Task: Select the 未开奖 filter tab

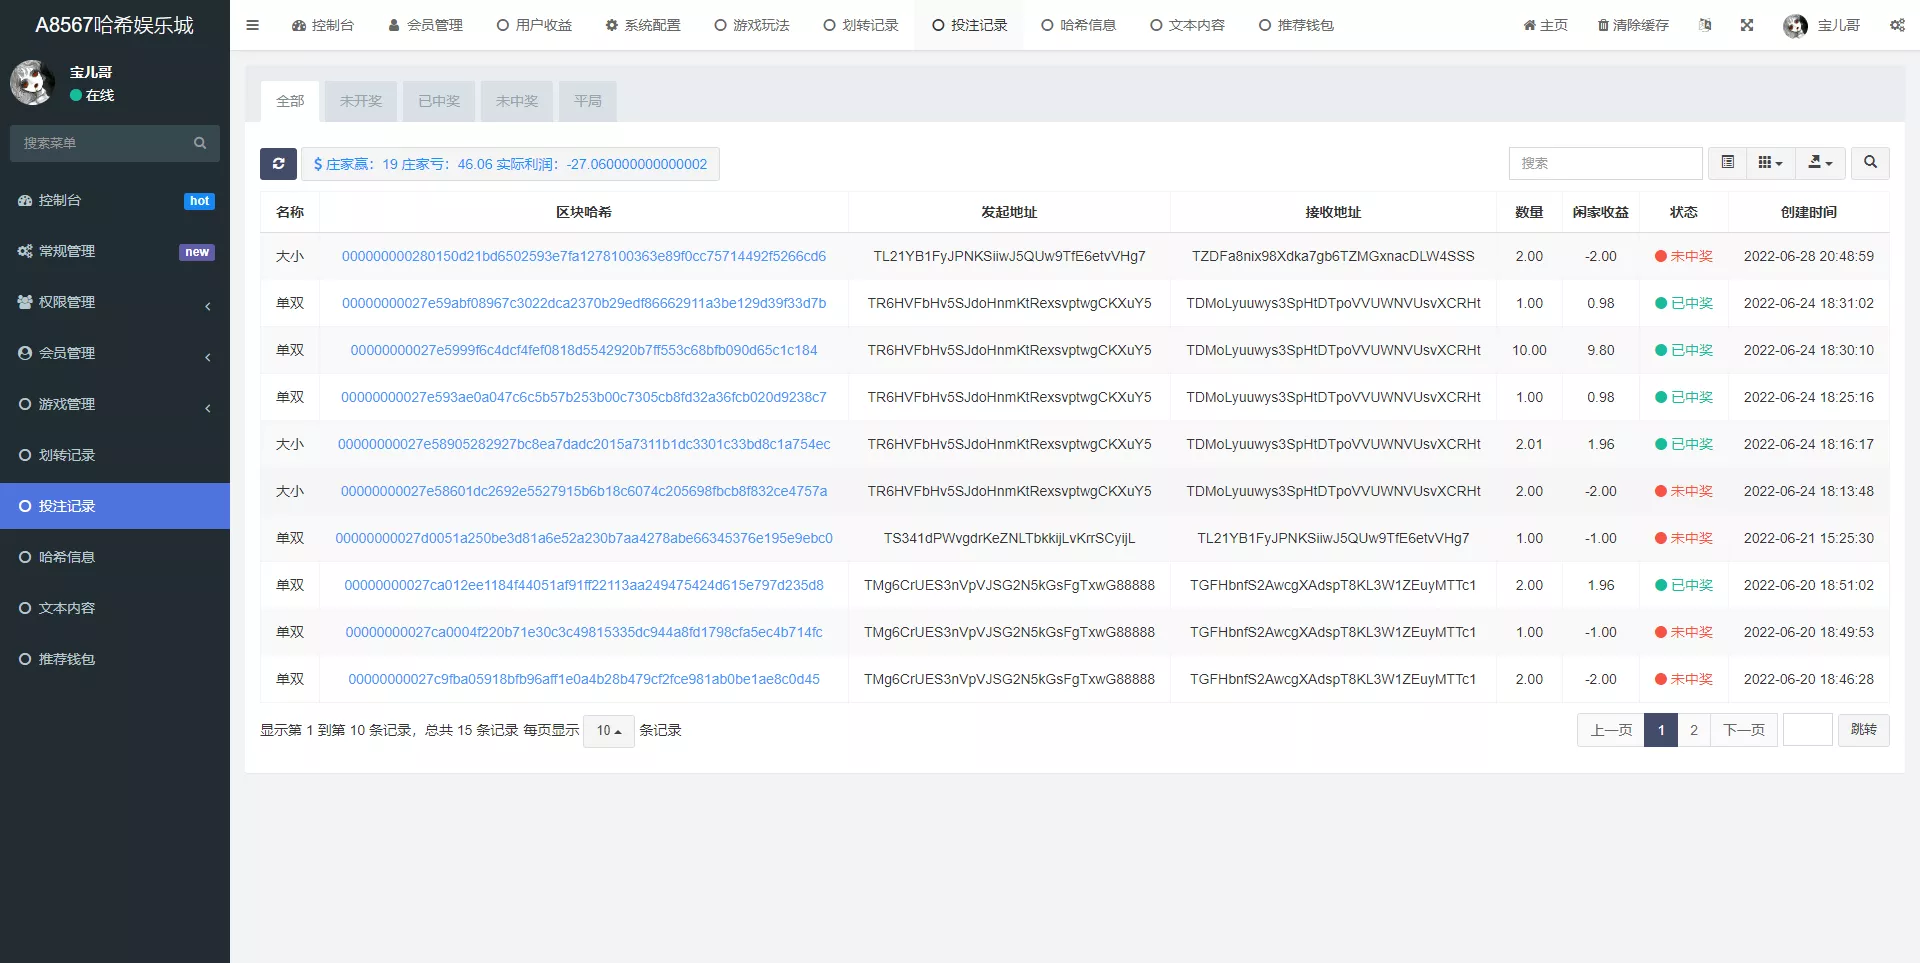Action: pos(360,101)
